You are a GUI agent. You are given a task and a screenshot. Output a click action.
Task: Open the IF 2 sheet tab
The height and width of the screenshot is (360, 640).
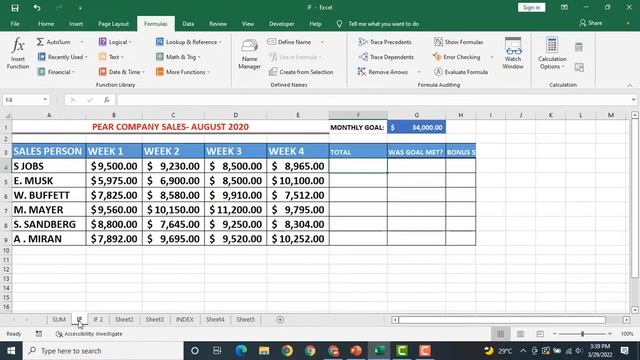pyautogui.click(x=98, y=320)
